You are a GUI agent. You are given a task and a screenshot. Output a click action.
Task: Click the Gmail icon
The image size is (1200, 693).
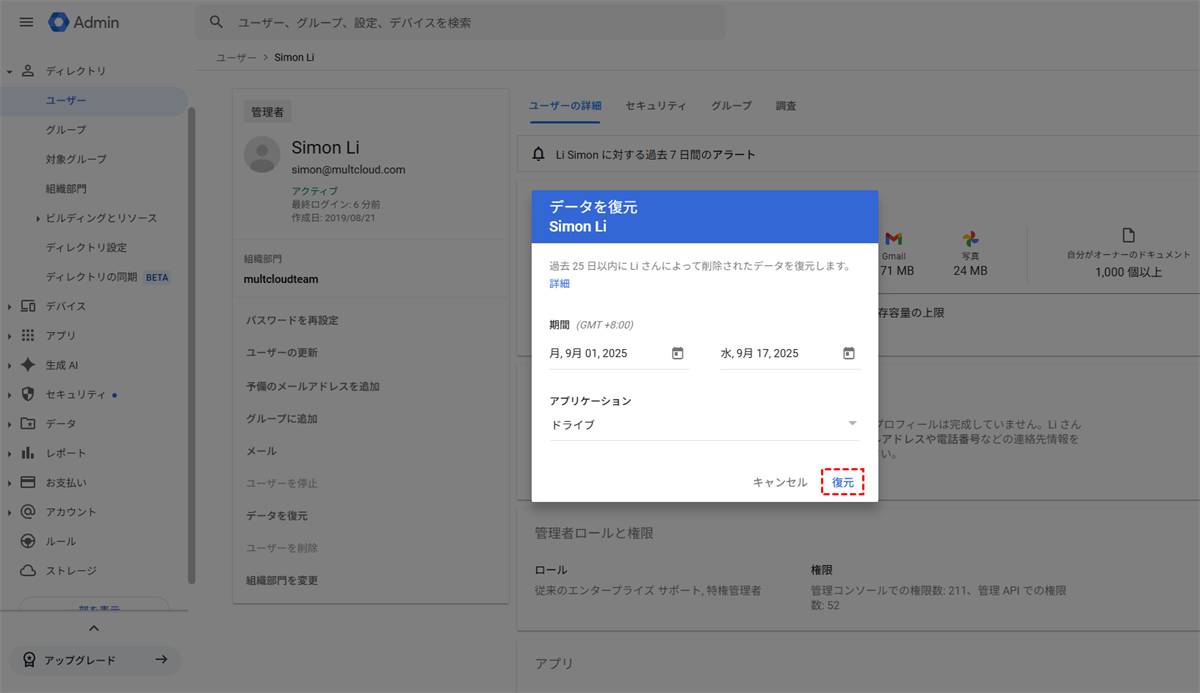[894, 238]
